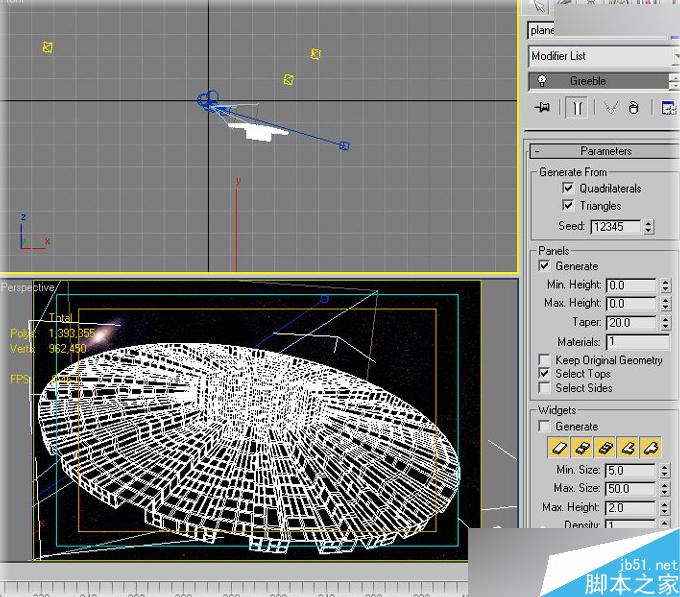
Task: Click the Pin Stack icon
Action: point(542,108)
